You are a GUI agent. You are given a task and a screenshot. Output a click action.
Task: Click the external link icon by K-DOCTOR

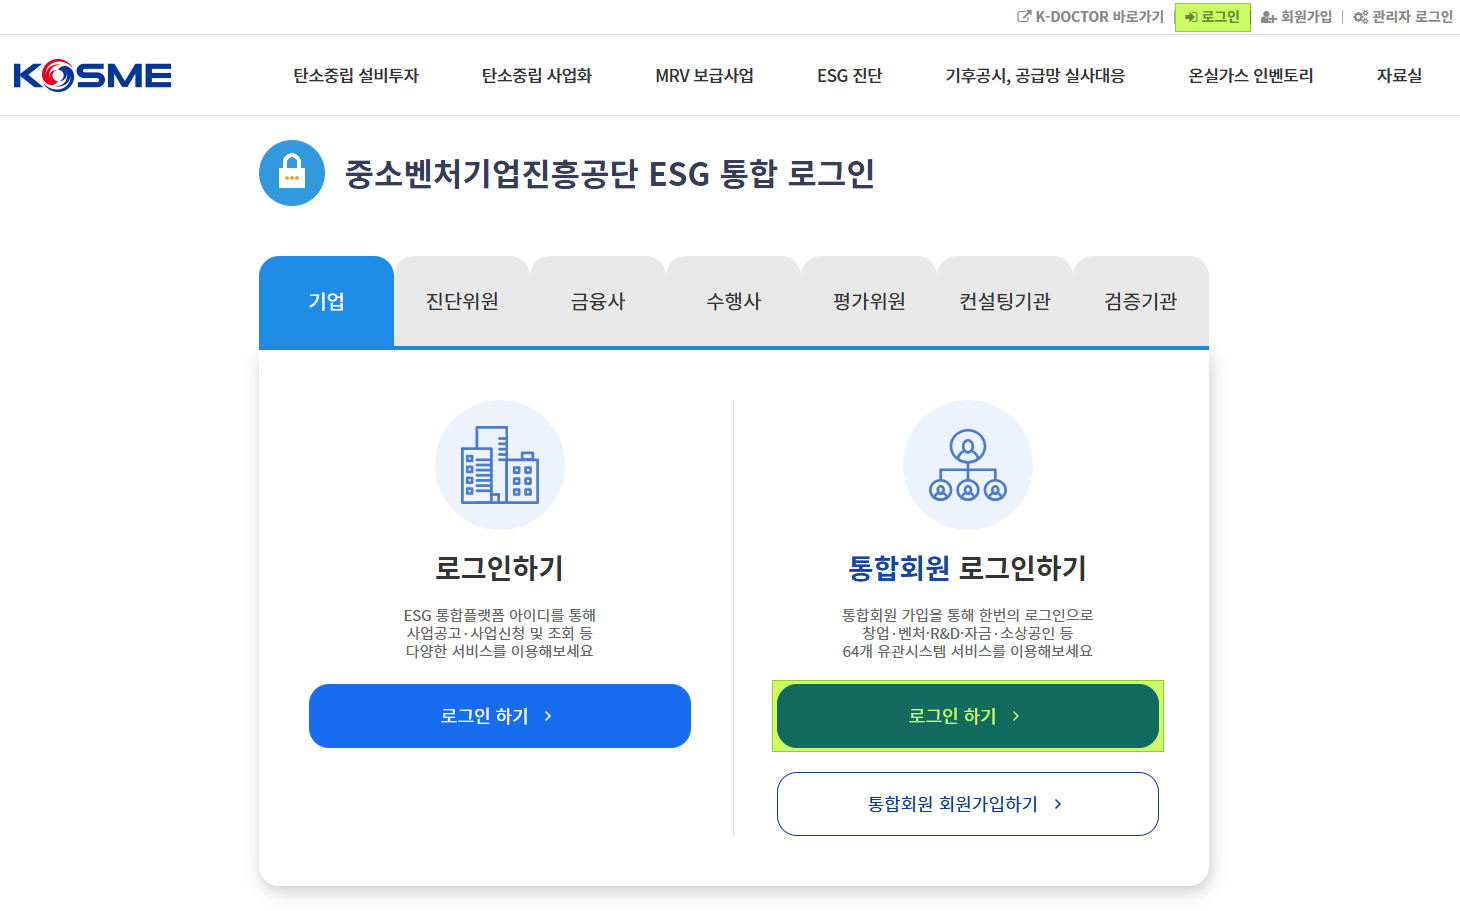[1024, 17]
